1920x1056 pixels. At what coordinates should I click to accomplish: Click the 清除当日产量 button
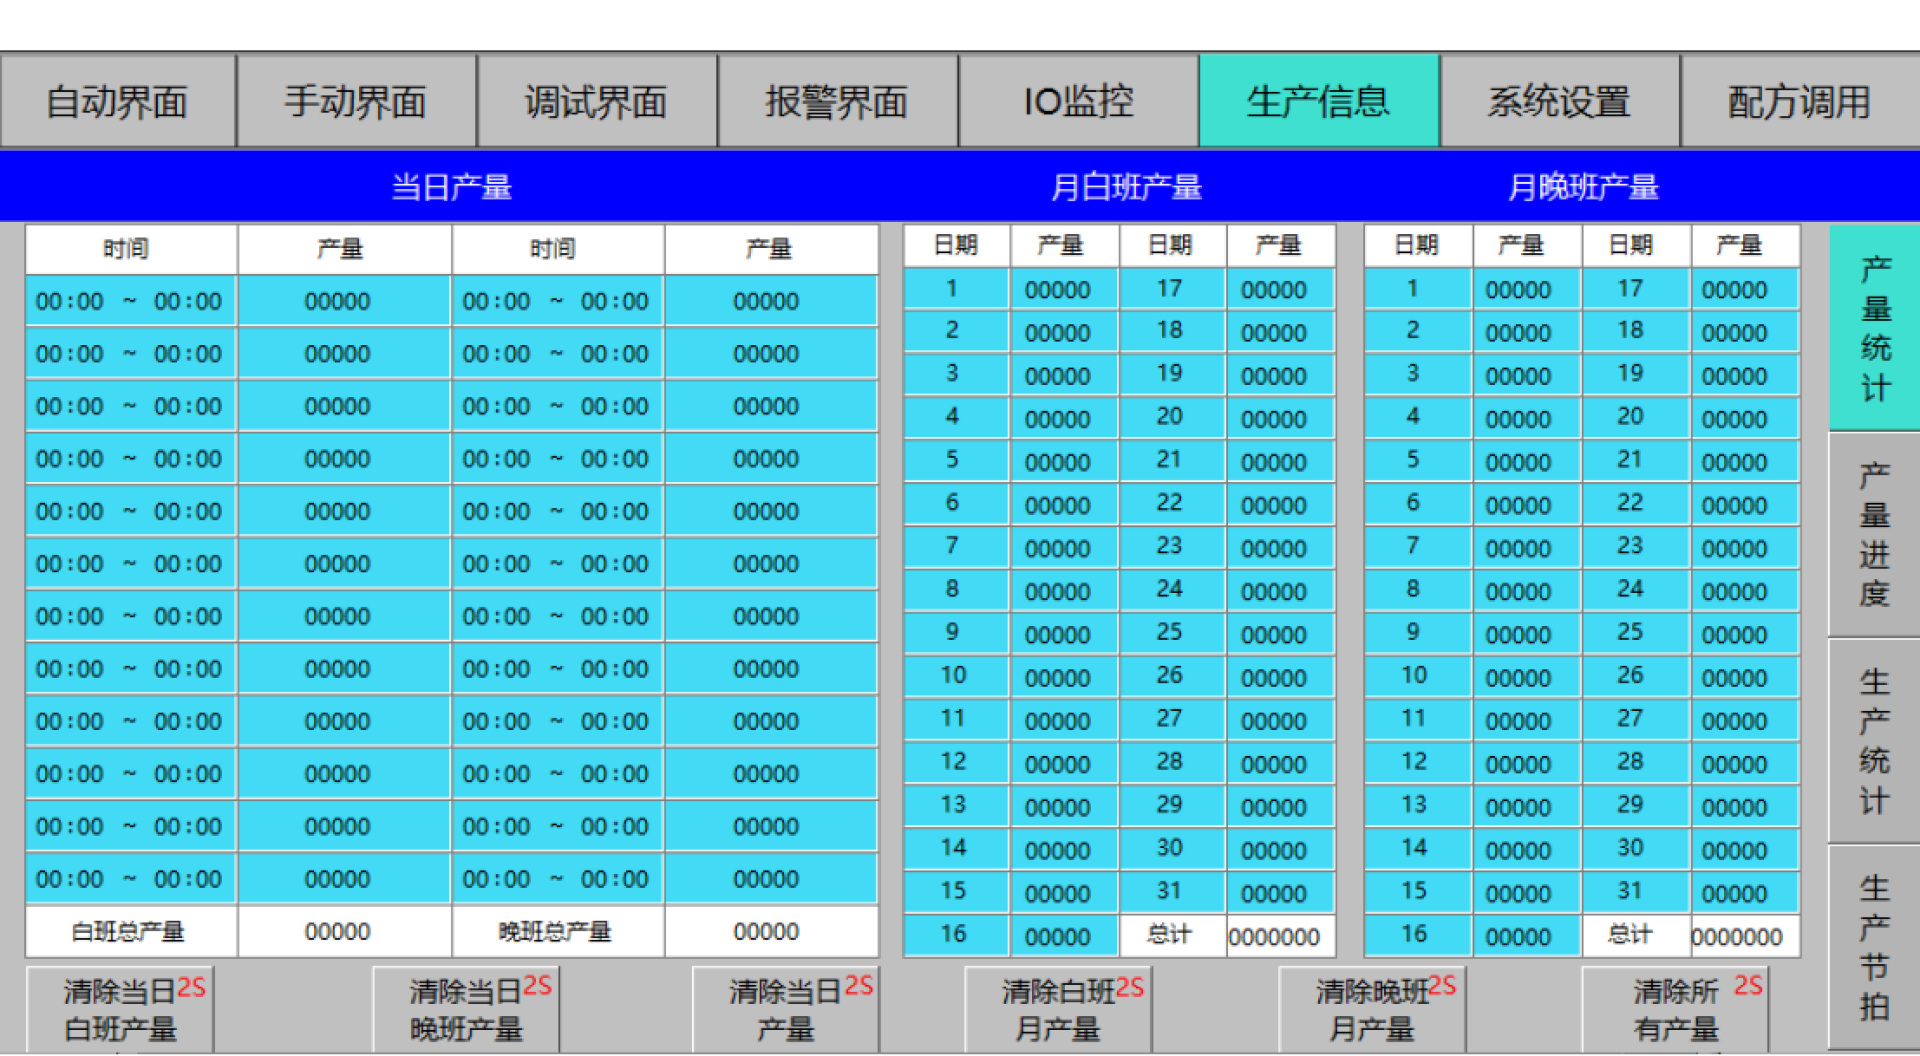tap(786, 1009)
